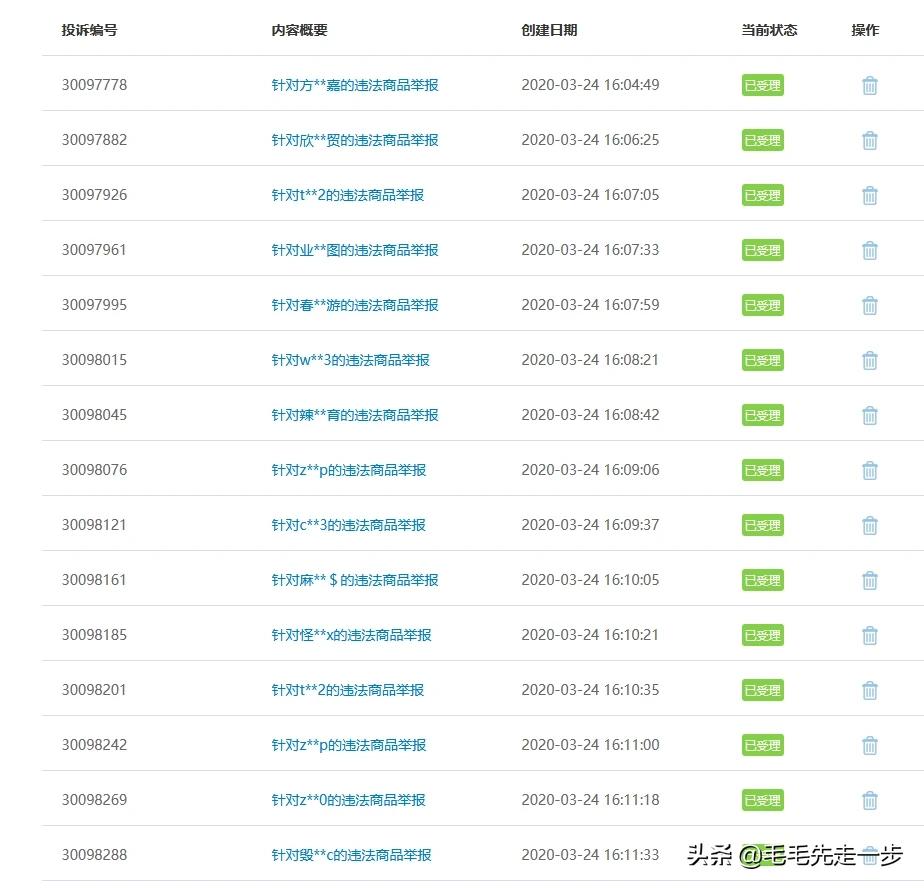
Task: Delete complaint 30097882 using trash icon
Action: [x=869, y=140]
